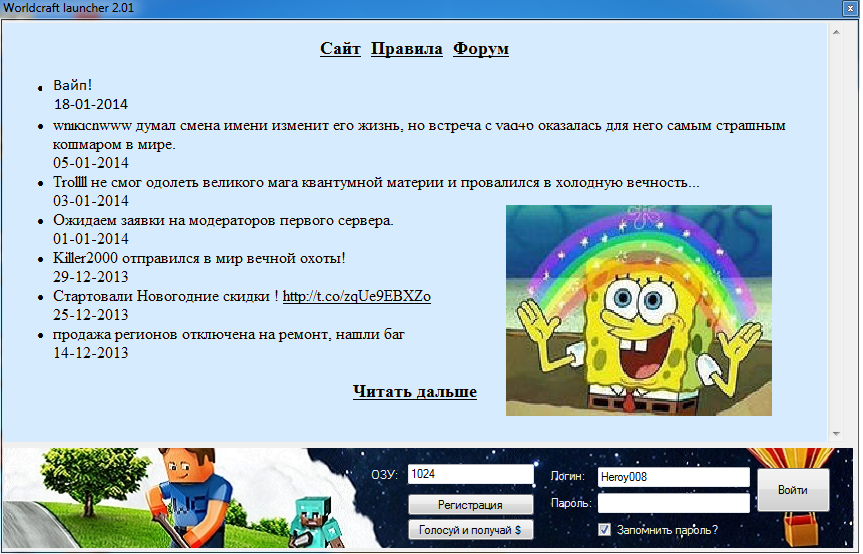The height and width of the screenshot is (554, 863).
Task: Click the date 03-01-2014
Action: point(91,201)
